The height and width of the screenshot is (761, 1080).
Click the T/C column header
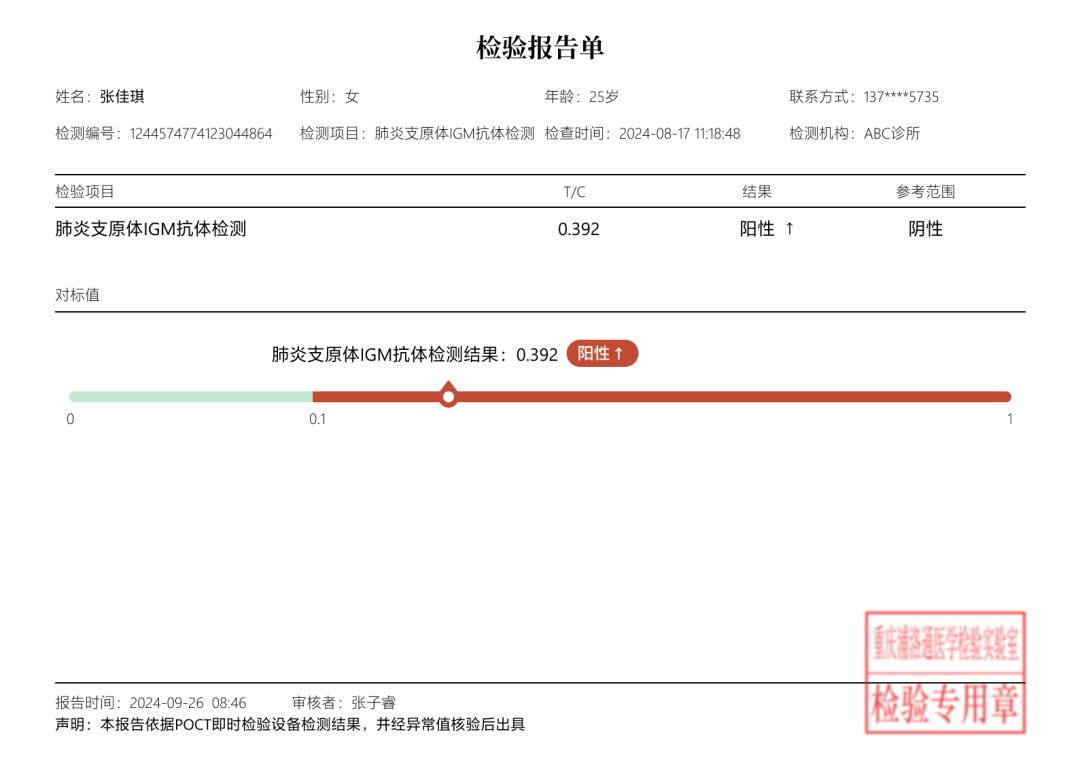tap(574, 192)
